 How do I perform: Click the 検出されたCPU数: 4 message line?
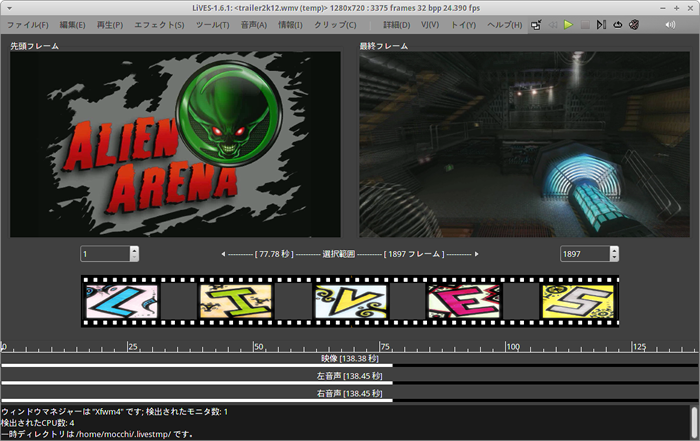pyautogui.click(x=38, y=423)
